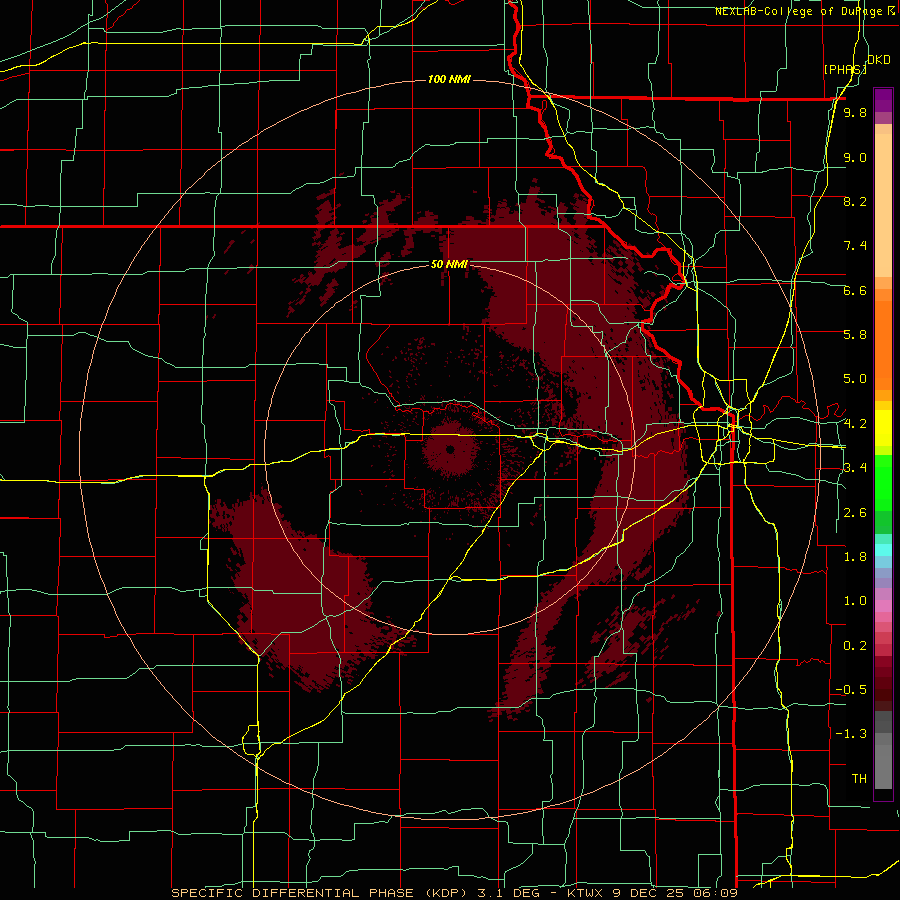Click the 5.8 legend value
Viewport: 900px width, 900px height.
pyautogui.click(x=855, y=335)
